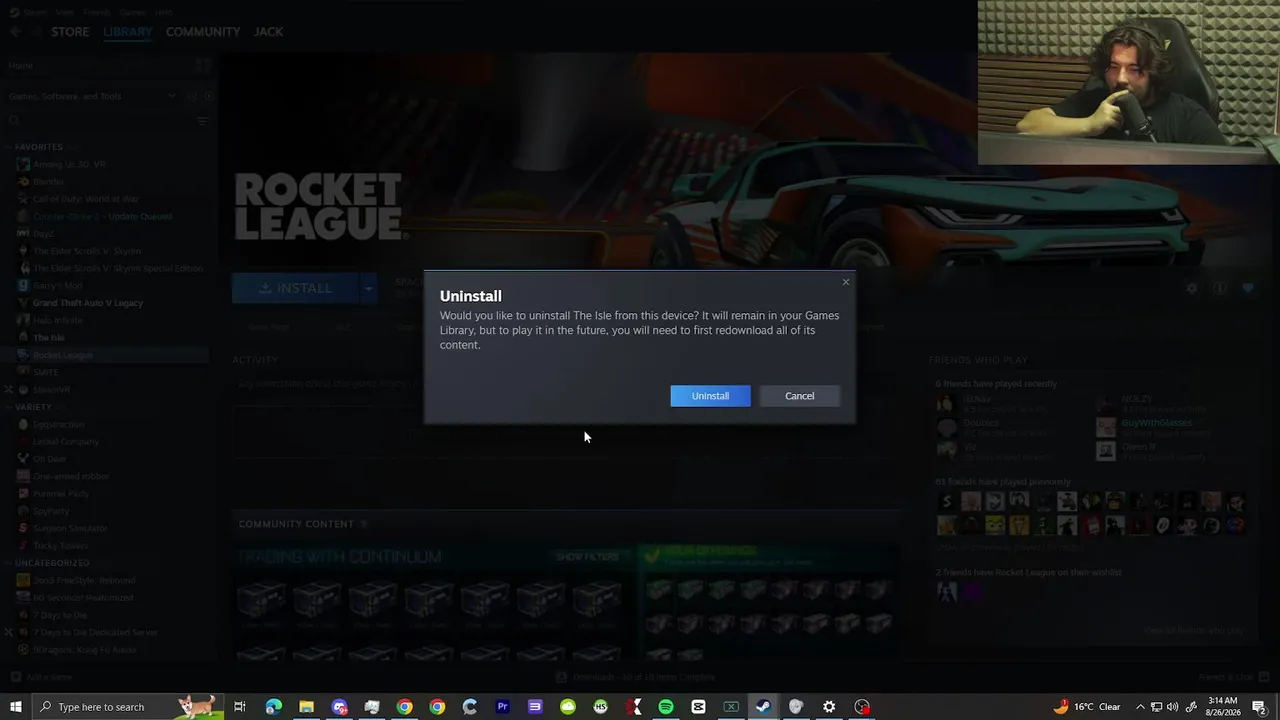
Task: Open the weather widget showing 16°C Clear
Action: [x=1087, y=707]
